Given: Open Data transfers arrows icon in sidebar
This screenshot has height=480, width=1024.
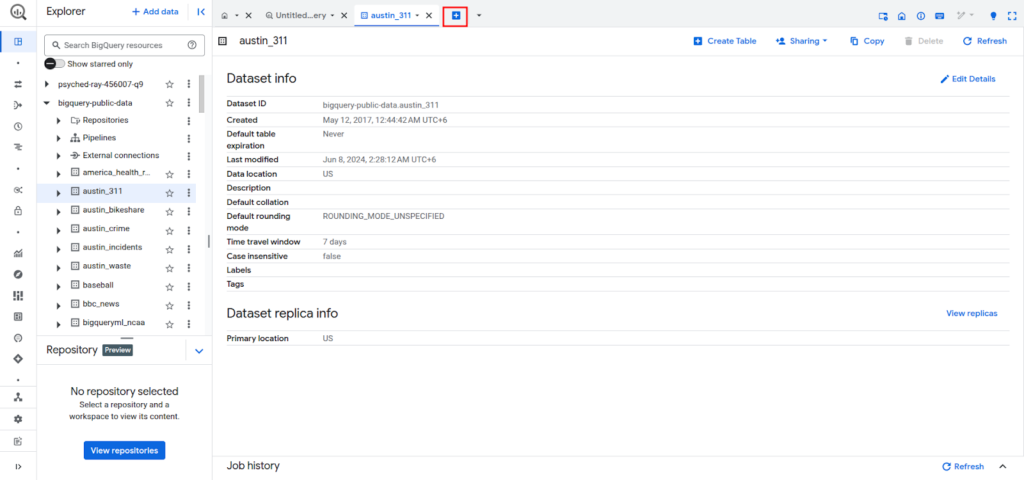Looking at the screenshot, I should (x=18, y=84).
